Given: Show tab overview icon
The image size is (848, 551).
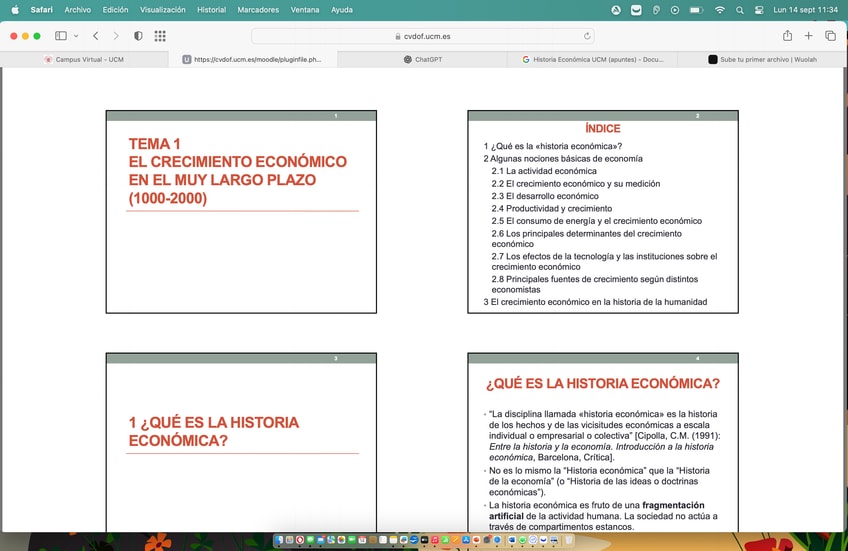Looking at the screenshot, I should click(x=830, y=36).
